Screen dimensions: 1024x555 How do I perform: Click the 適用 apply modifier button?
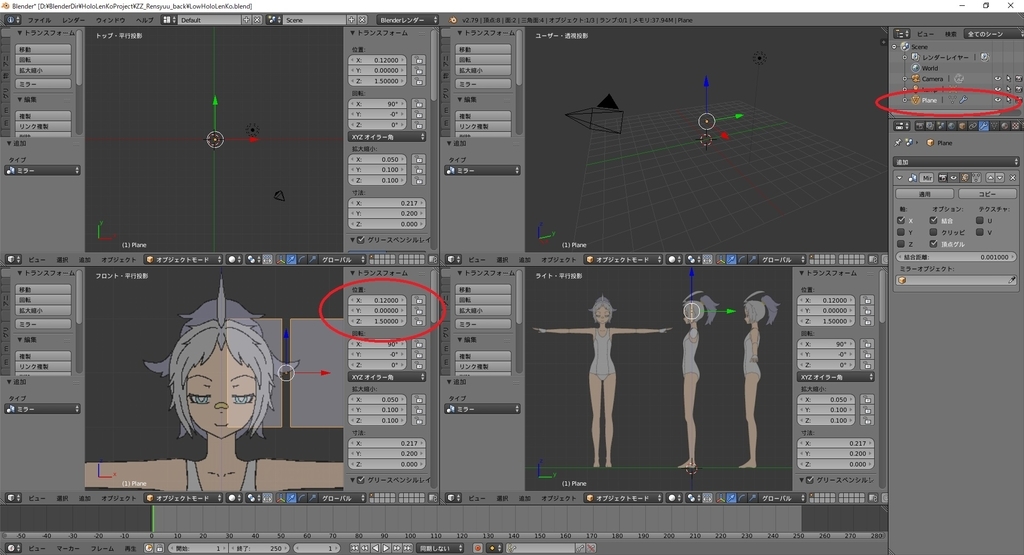[x=925, y=194]
